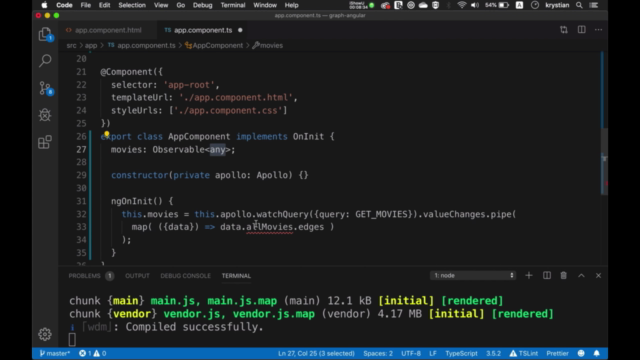
Task: Open the Selection menu
Action: (132, 5)
